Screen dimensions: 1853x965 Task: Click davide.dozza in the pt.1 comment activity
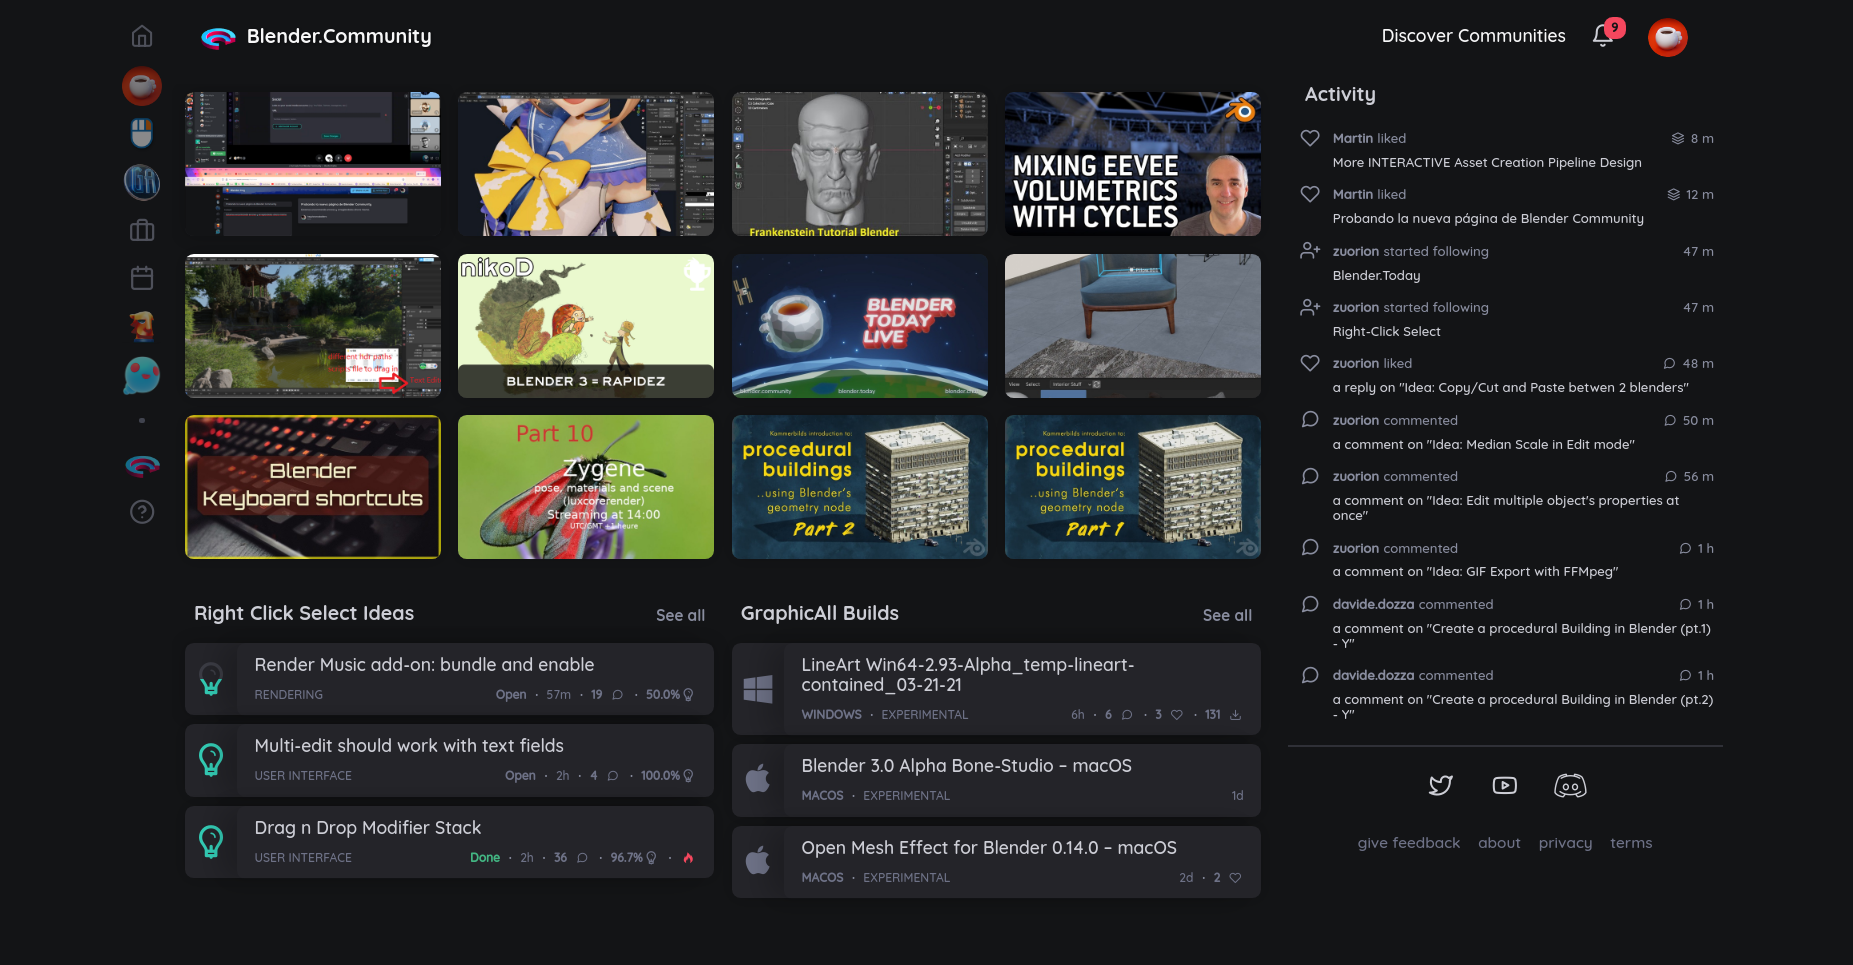[1372, 604]
